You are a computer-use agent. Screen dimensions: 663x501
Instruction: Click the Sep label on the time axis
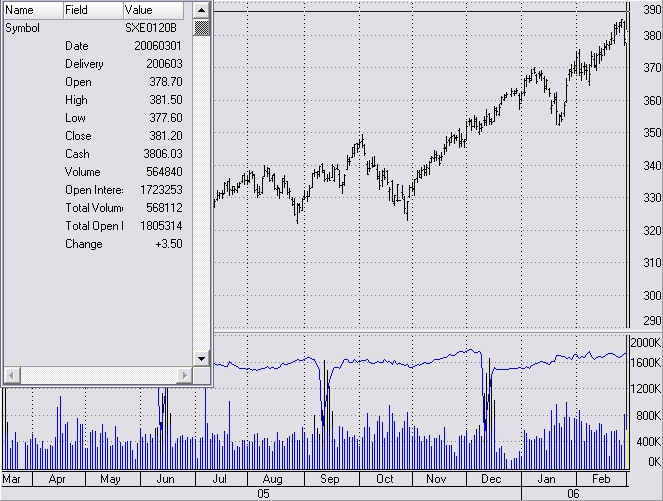pos(328,479)
